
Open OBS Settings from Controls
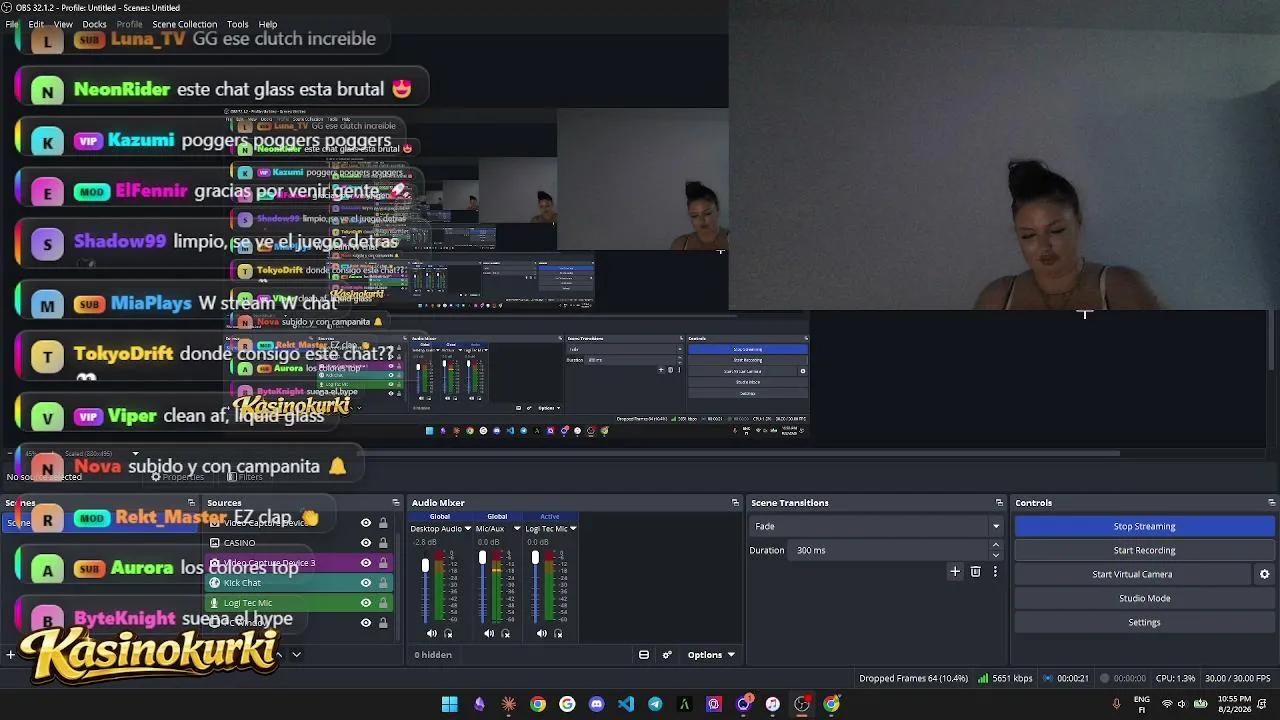[x=1144, y=622]
